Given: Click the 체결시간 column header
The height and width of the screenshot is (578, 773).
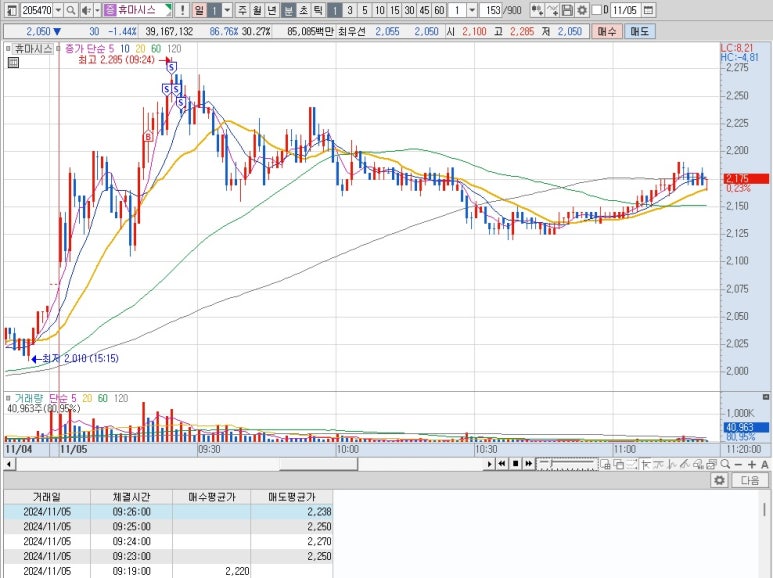Looking at the screenshot, I should [131, 497].
